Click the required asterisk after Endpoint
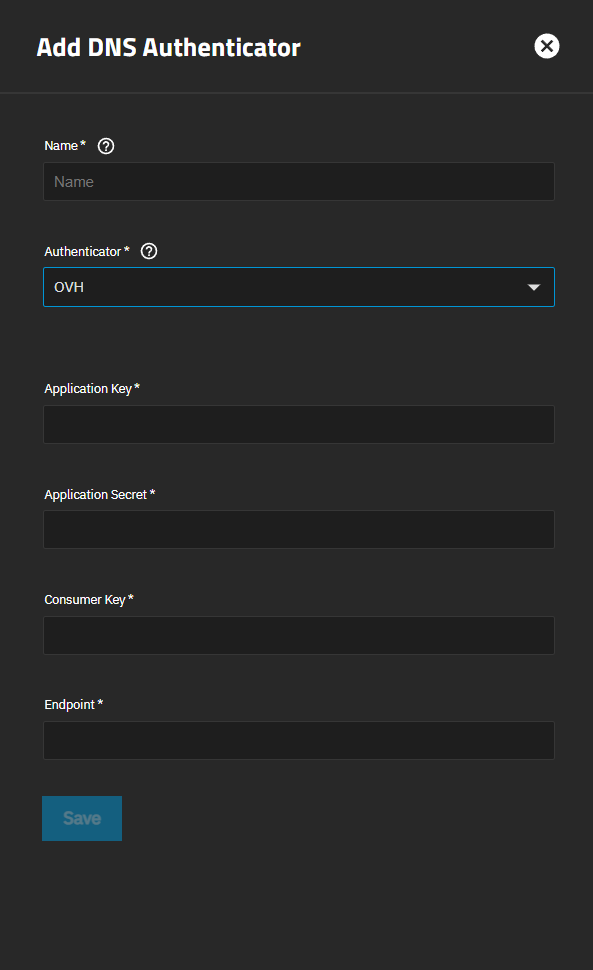Screen dimensions: 593x970 [x=100, y=703]
